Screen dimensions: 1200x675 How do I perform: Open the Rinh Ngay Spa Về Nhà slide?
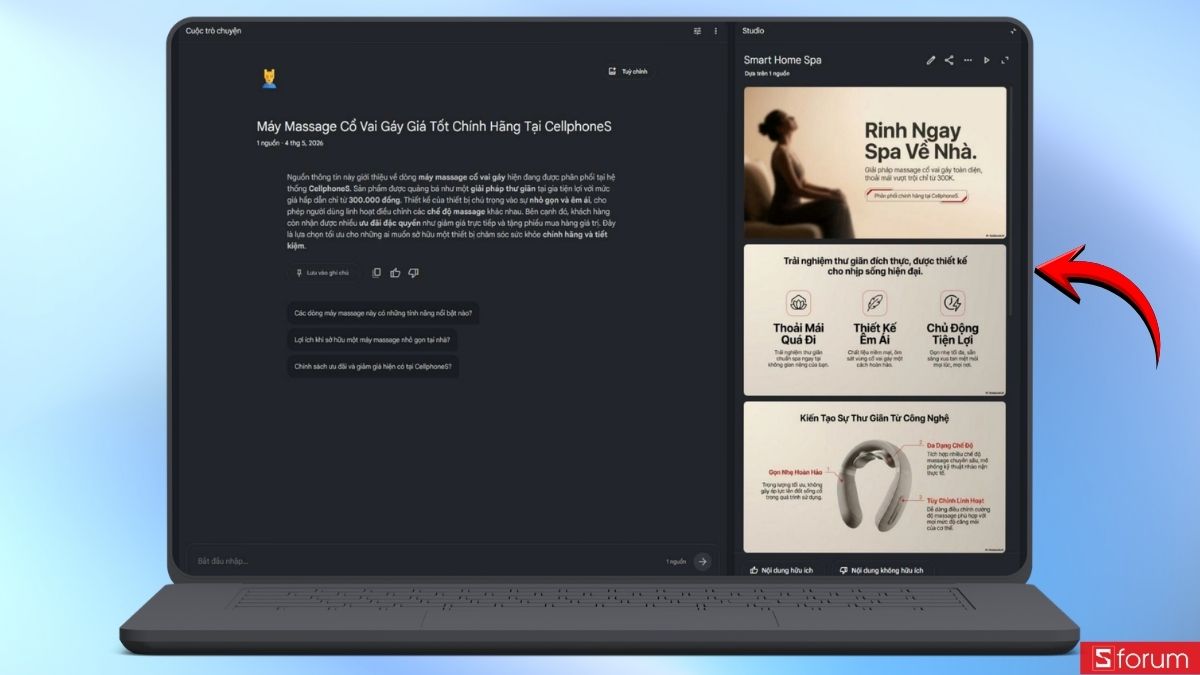pyautogui.click(x=875, y=162)
